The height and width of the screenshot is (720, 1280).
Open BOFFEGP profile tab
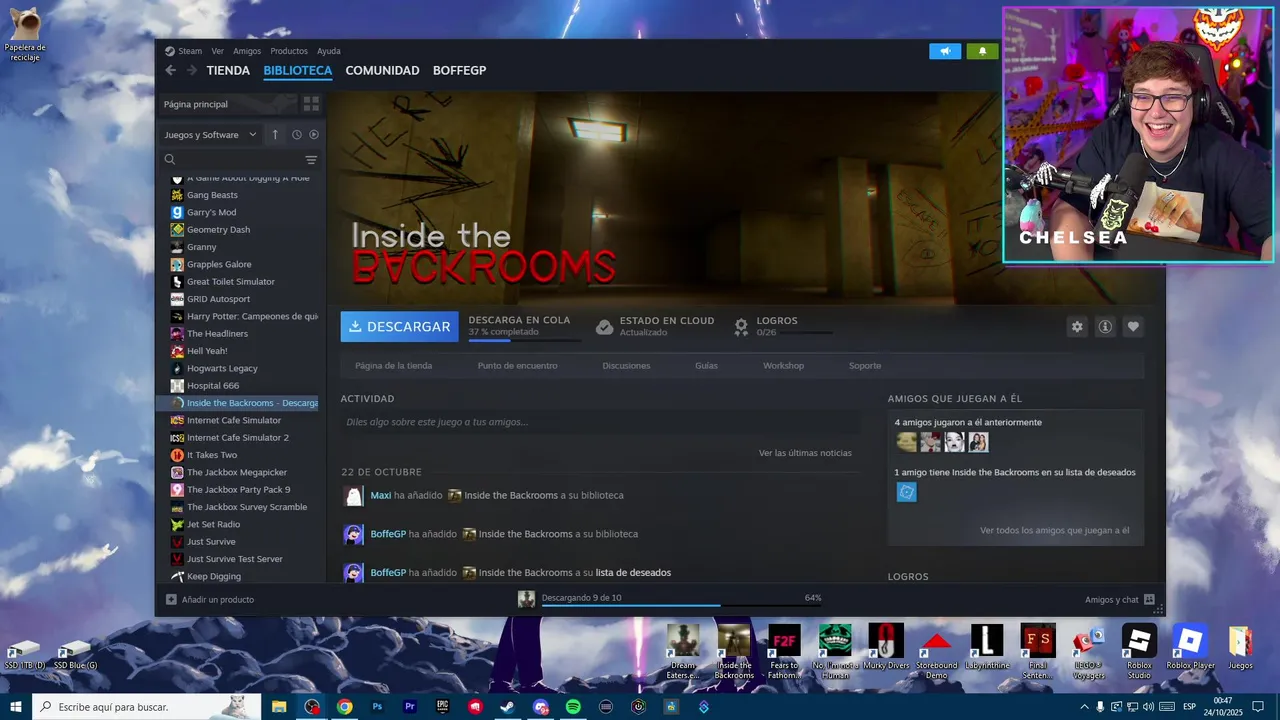[x=459, y=71]
